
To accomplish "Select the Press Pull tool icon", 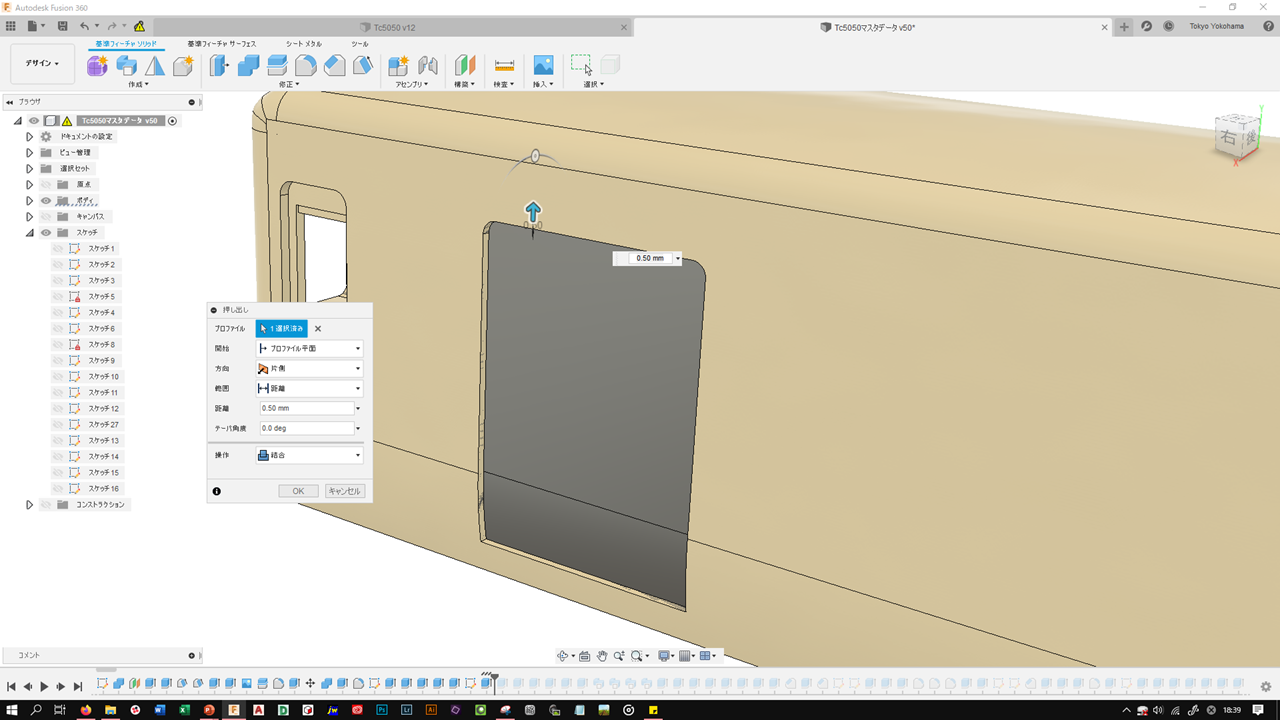I will pos(220,66).
